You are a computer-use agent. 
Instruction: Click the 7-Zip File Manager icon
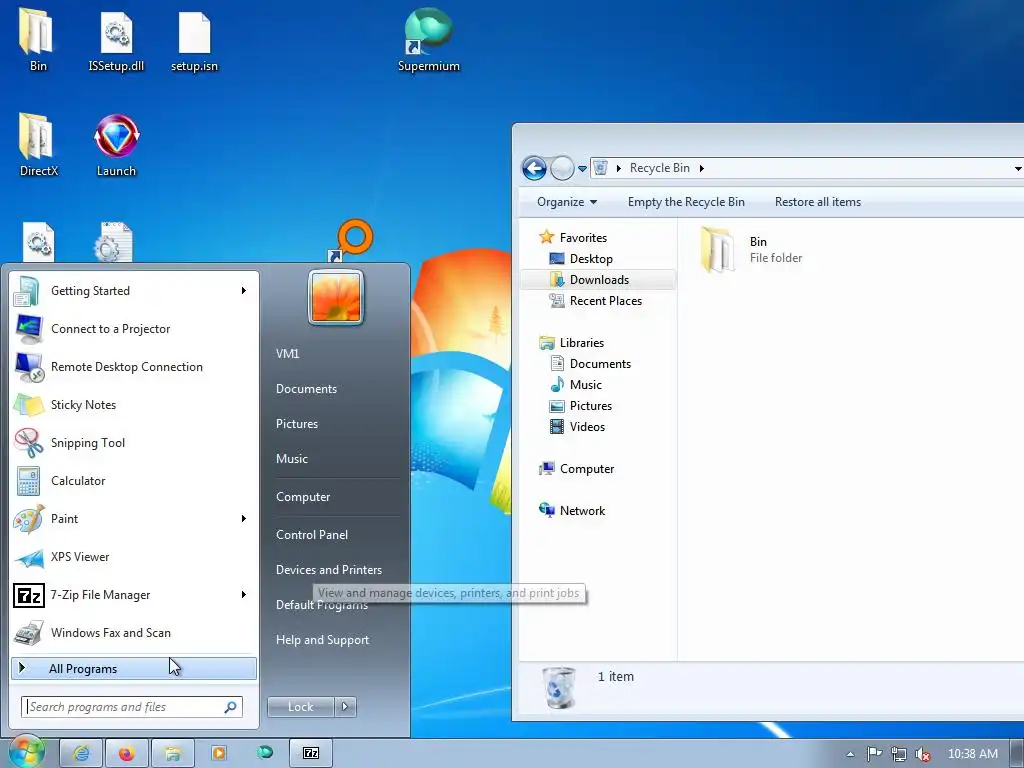(29, 595)
